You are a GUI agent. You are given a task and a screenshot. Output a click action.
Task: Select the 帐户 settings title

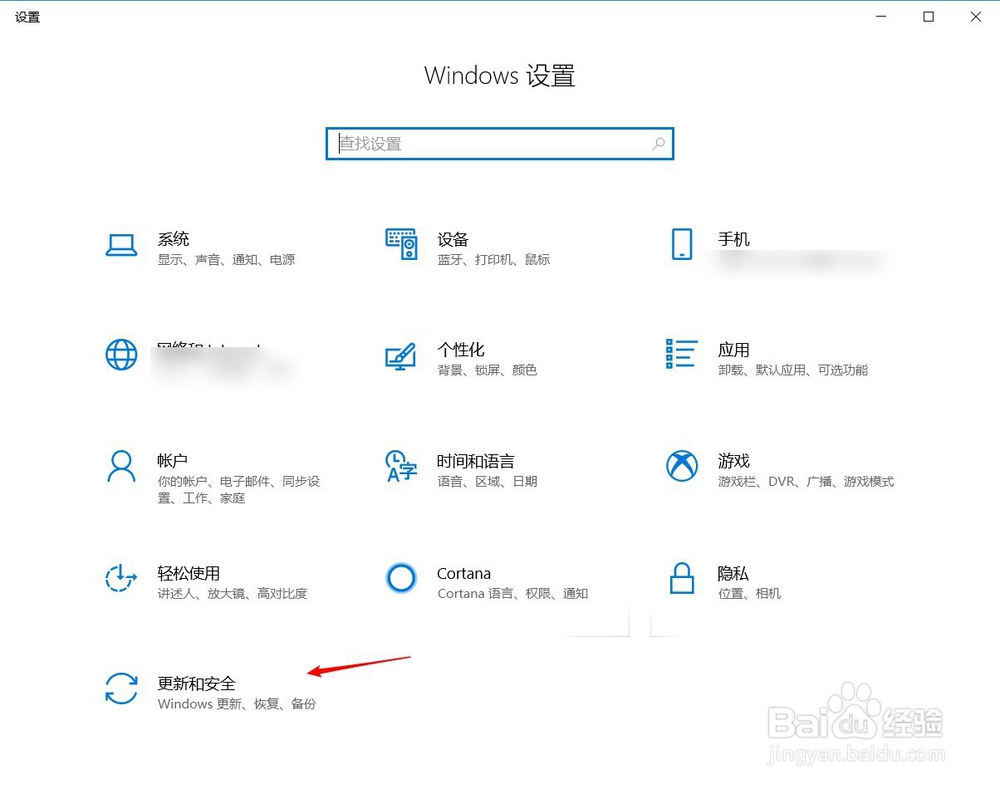[173, 461]
